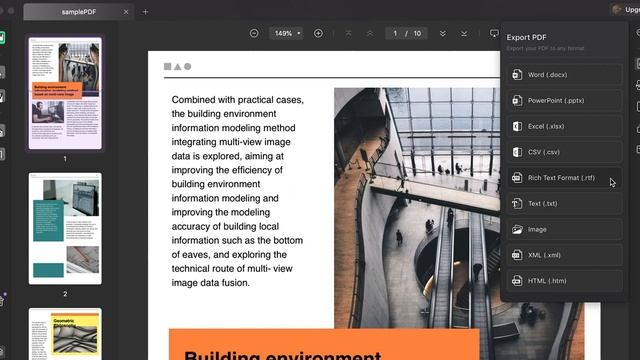Open the 149% zoom level dropdown
This screenshot has width=640, height=360.
tap(287, 33)
